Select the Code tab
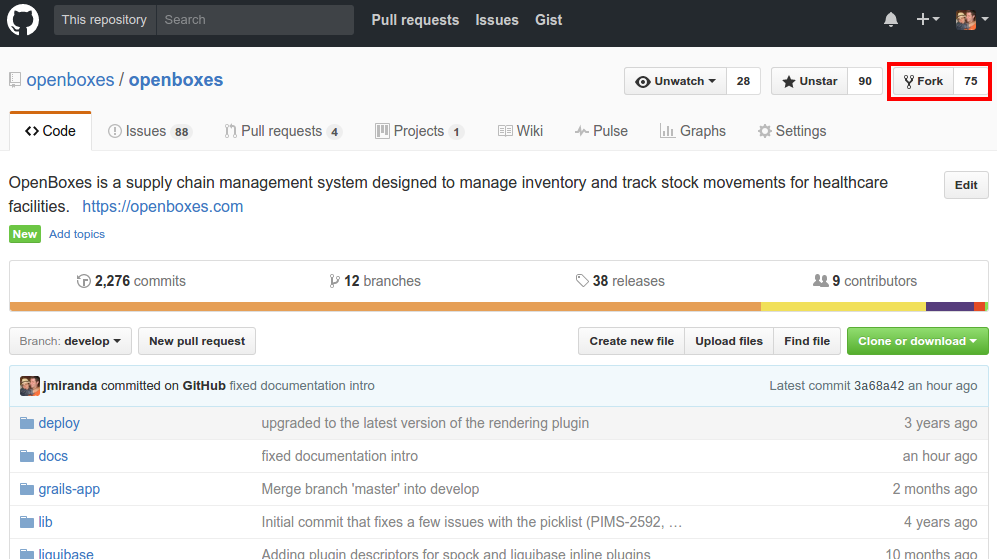Viewport: 997px width, 559px height. pos(50,131)
